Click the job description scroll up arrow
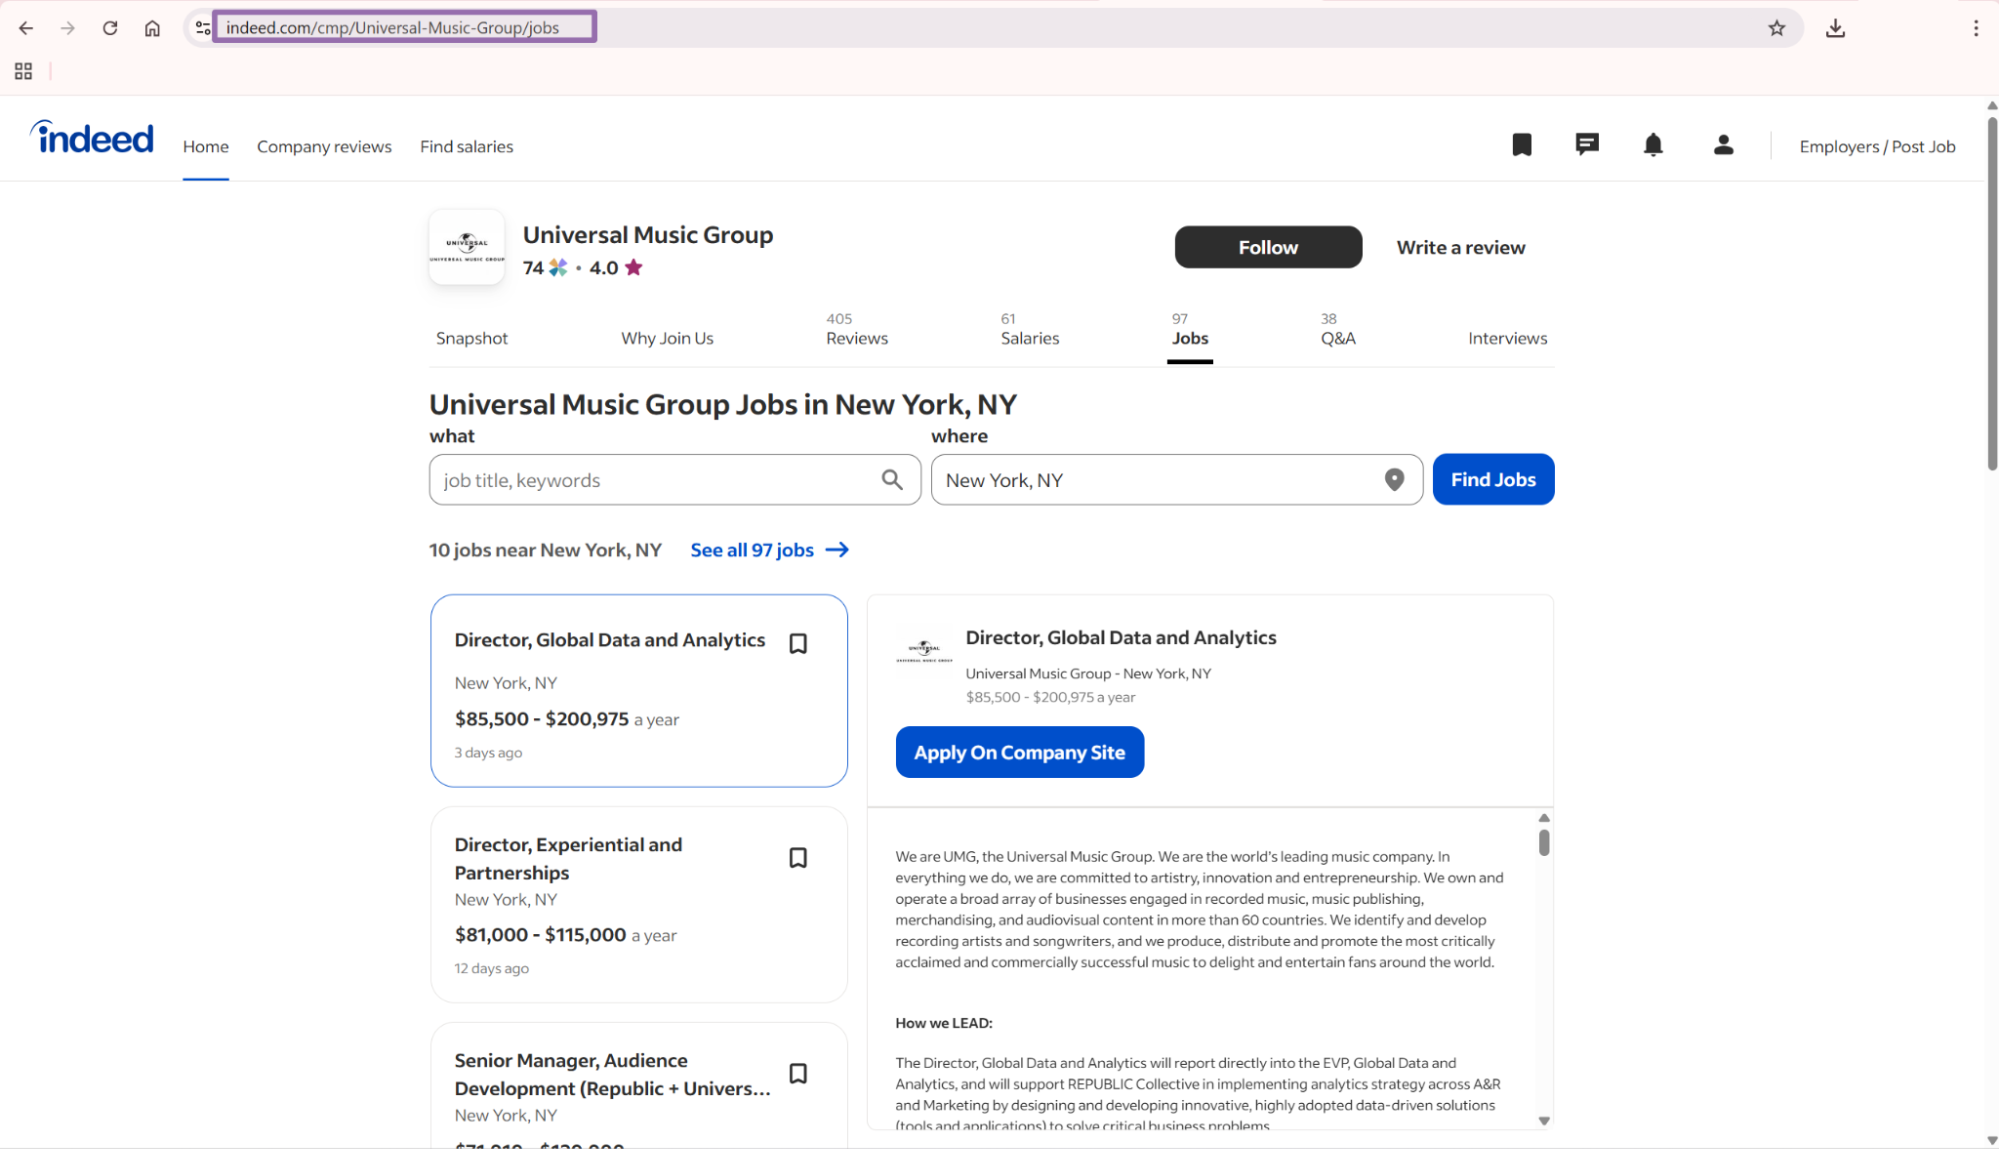Image resolution: width=1999 pixels, height=1149 pixels. pyautogui.click(x=1544, y=818)
